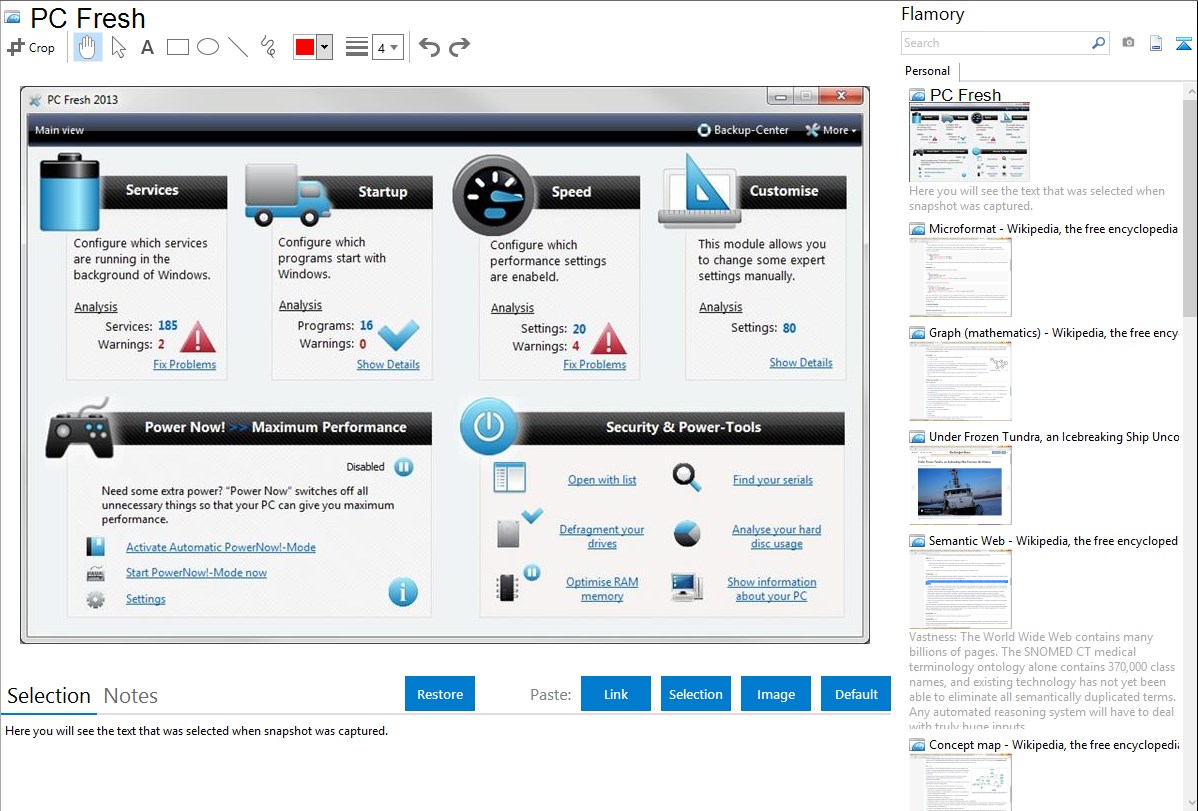
Task: Click the Startup truck icon
Action: coord(287,195)
